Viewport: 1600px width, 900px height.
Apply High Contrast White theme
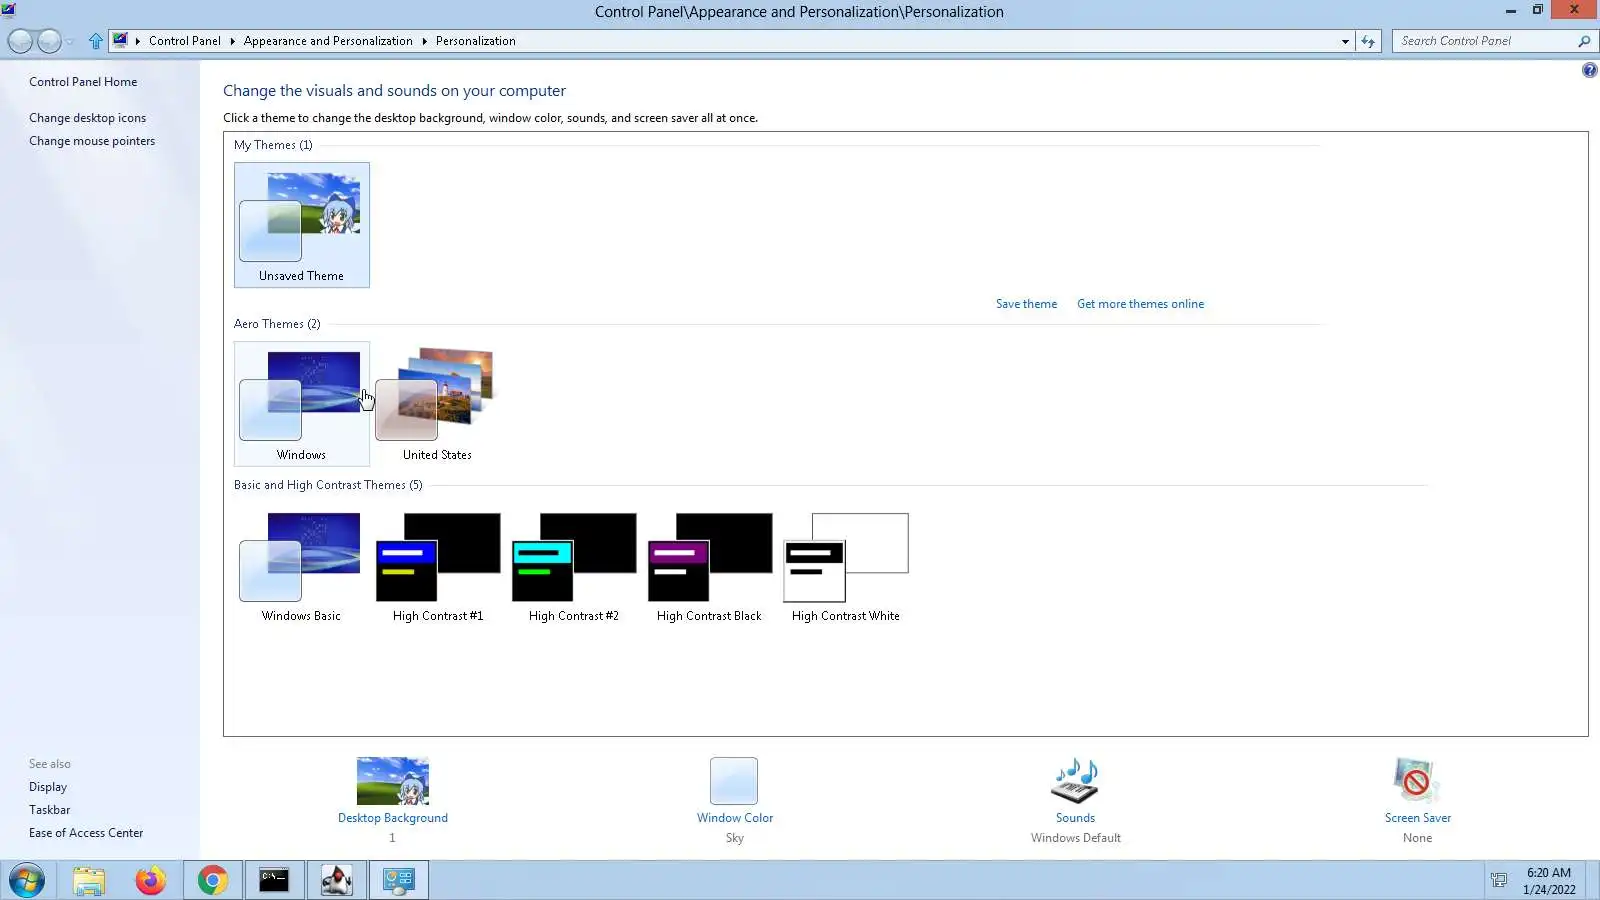pyautogui.click(x=846, y=567)
